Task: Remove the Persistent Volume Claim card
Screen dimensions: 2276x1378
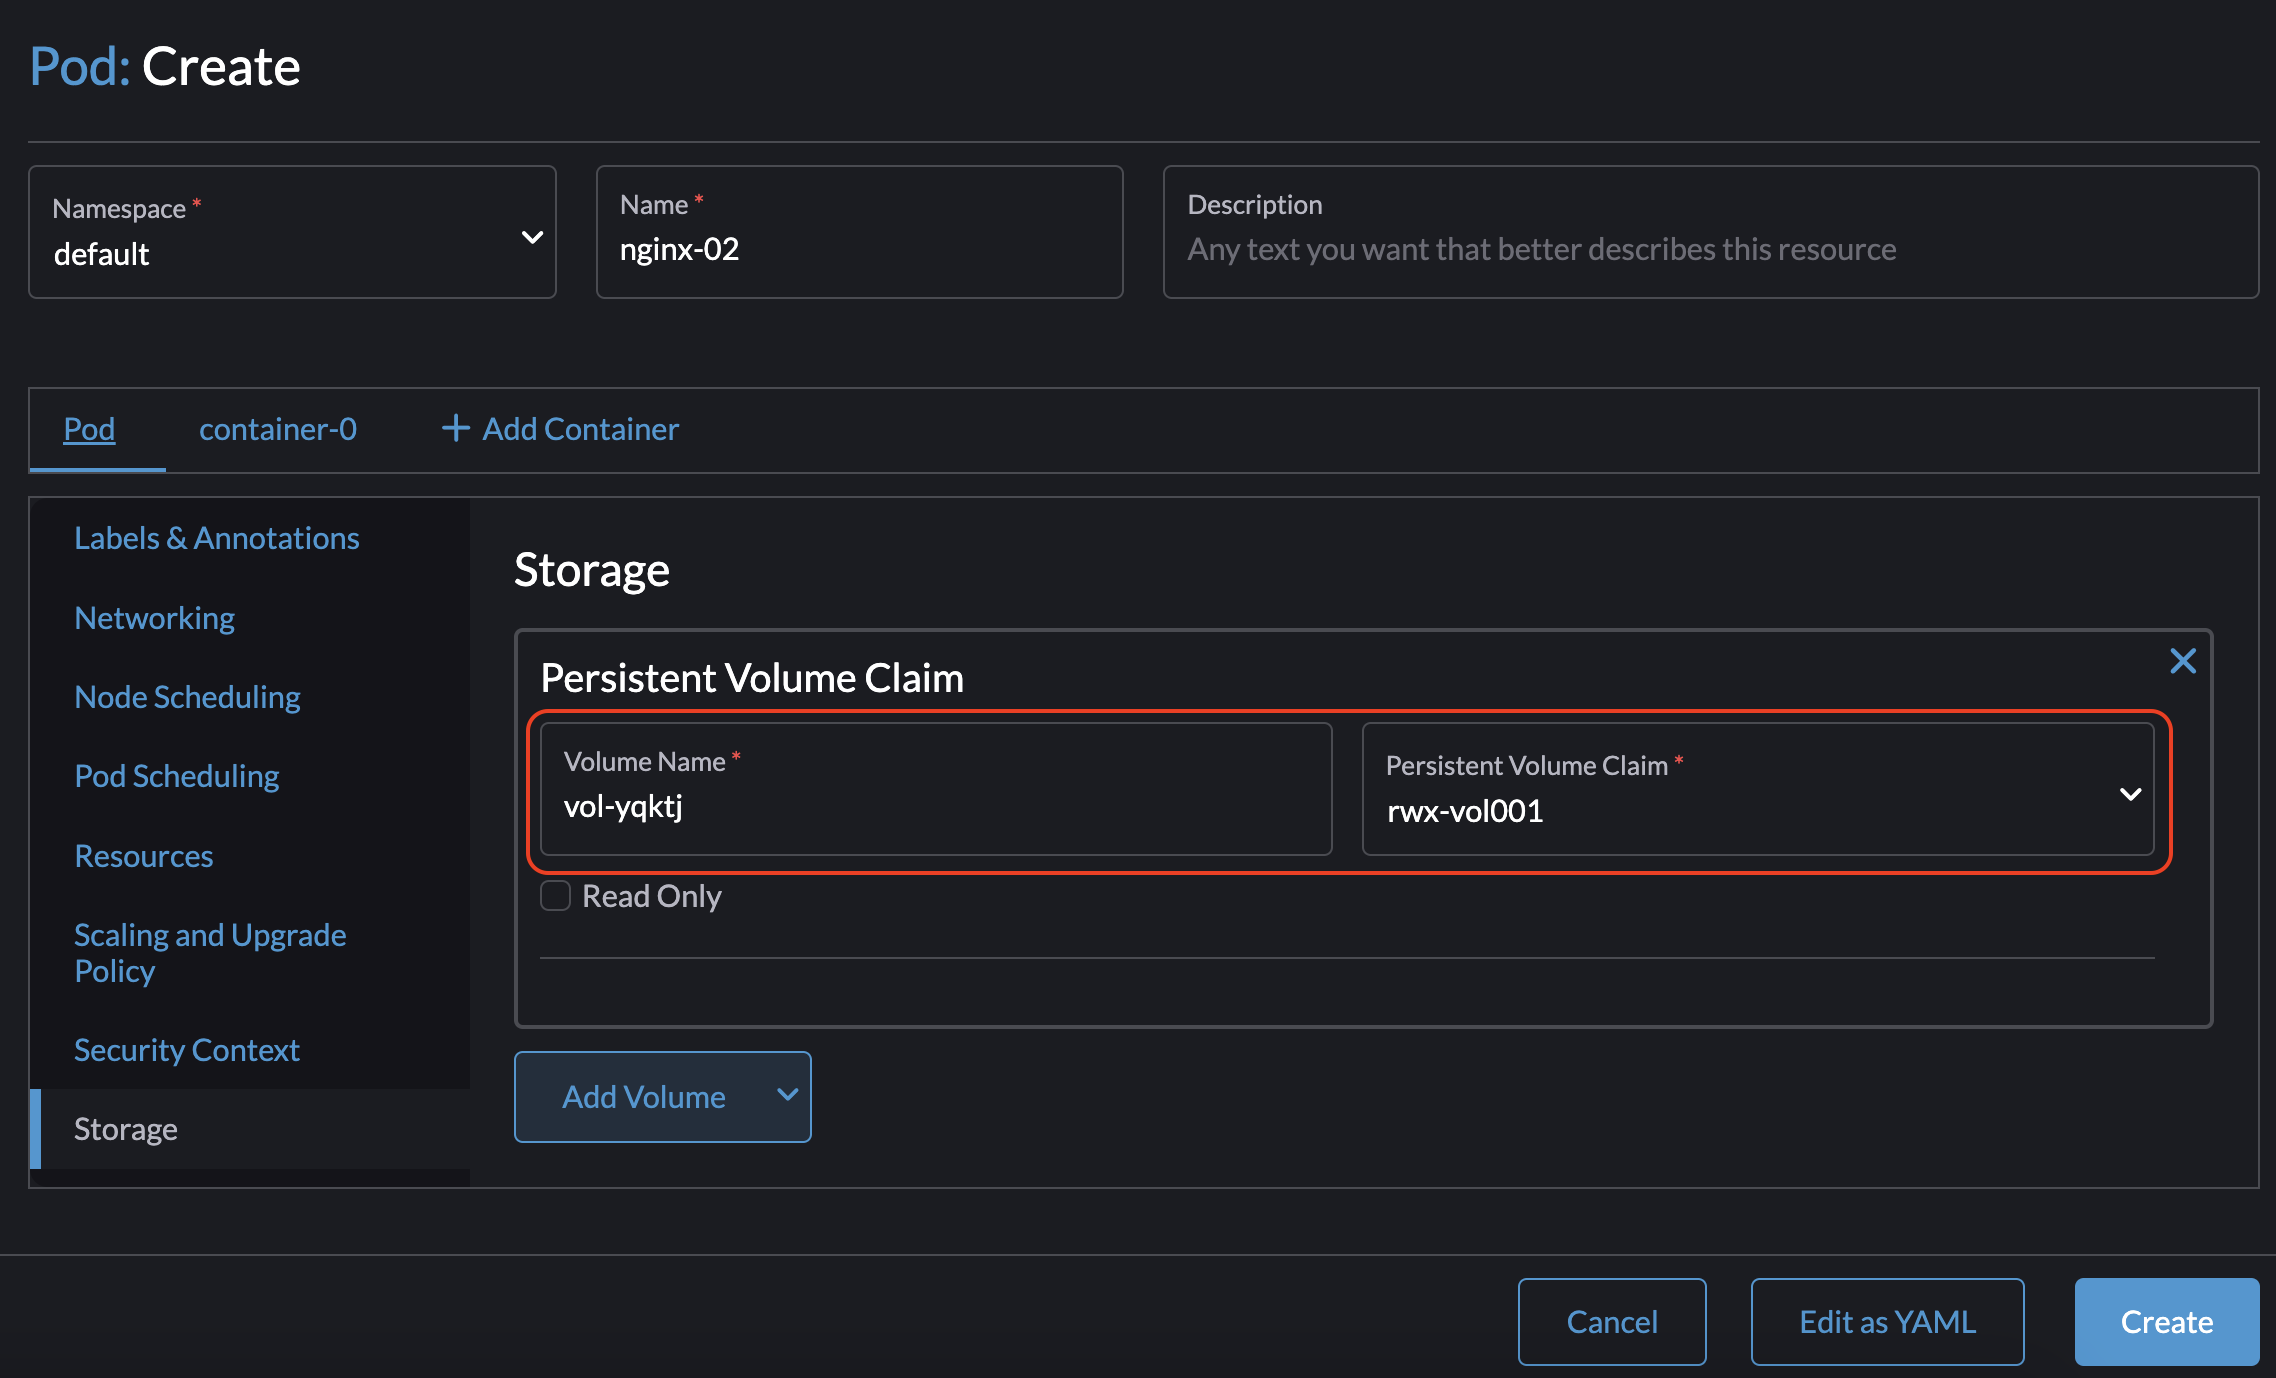Action: 2183,660
